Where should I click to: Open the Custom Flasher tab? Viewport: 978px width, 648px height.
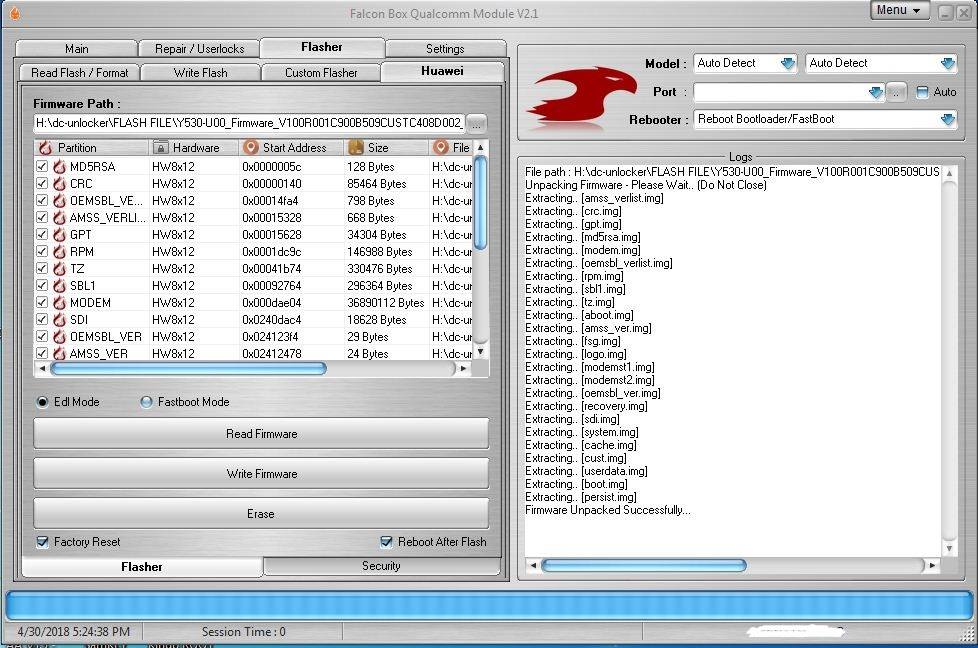(x=321, y=72)
